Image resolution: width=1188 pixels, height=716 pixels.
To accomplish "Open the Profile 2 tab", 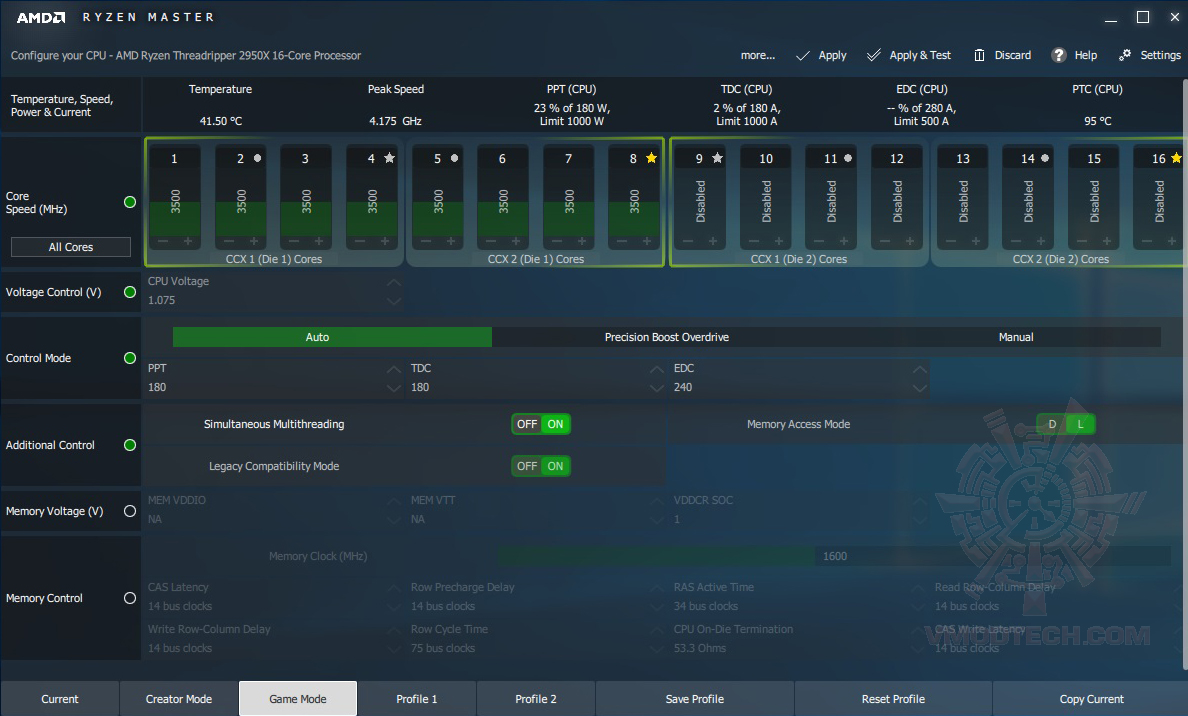I will pyautogui.click(x=536, y=699).
